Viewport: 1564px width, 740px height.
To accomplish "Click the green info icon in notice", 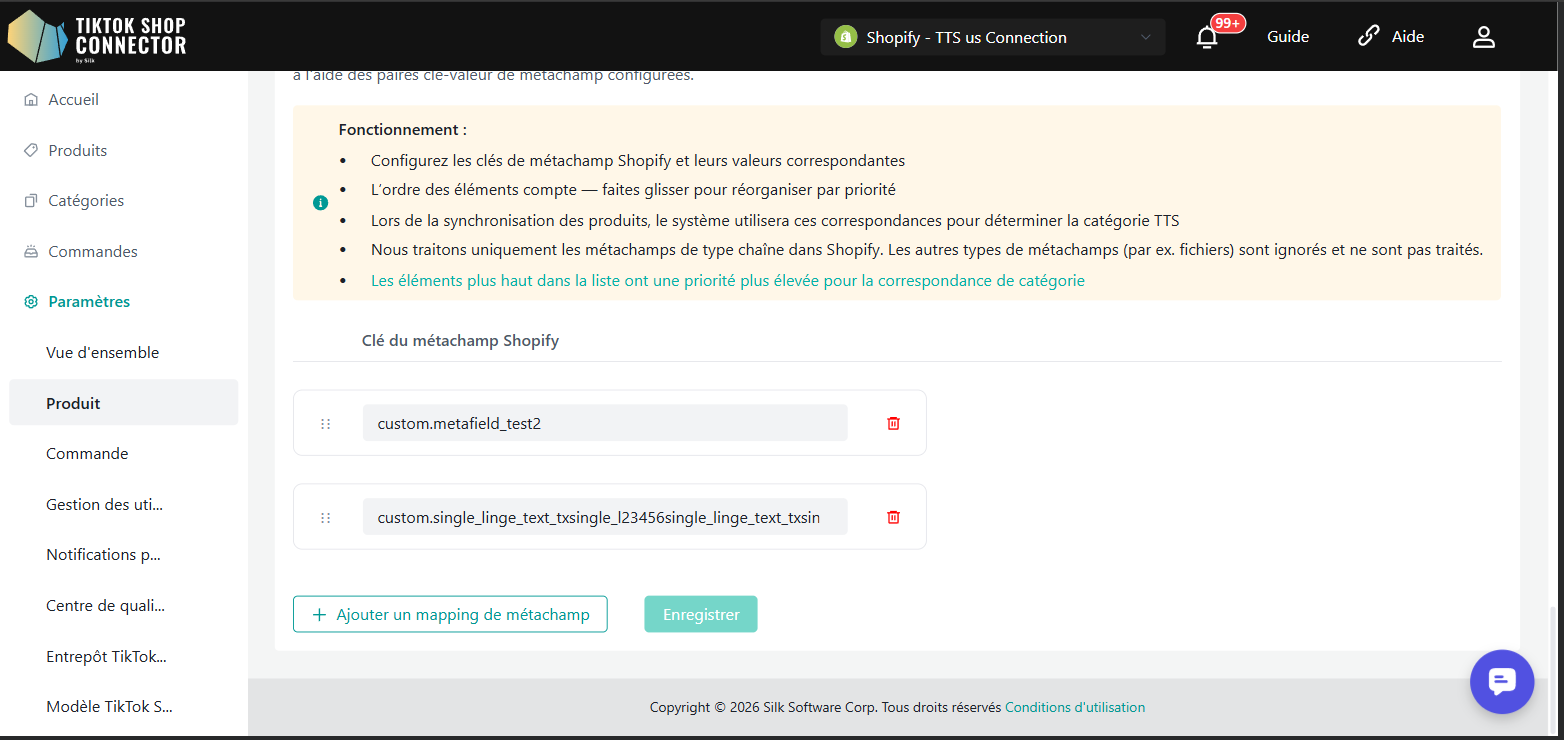I will tap(320, 203).
